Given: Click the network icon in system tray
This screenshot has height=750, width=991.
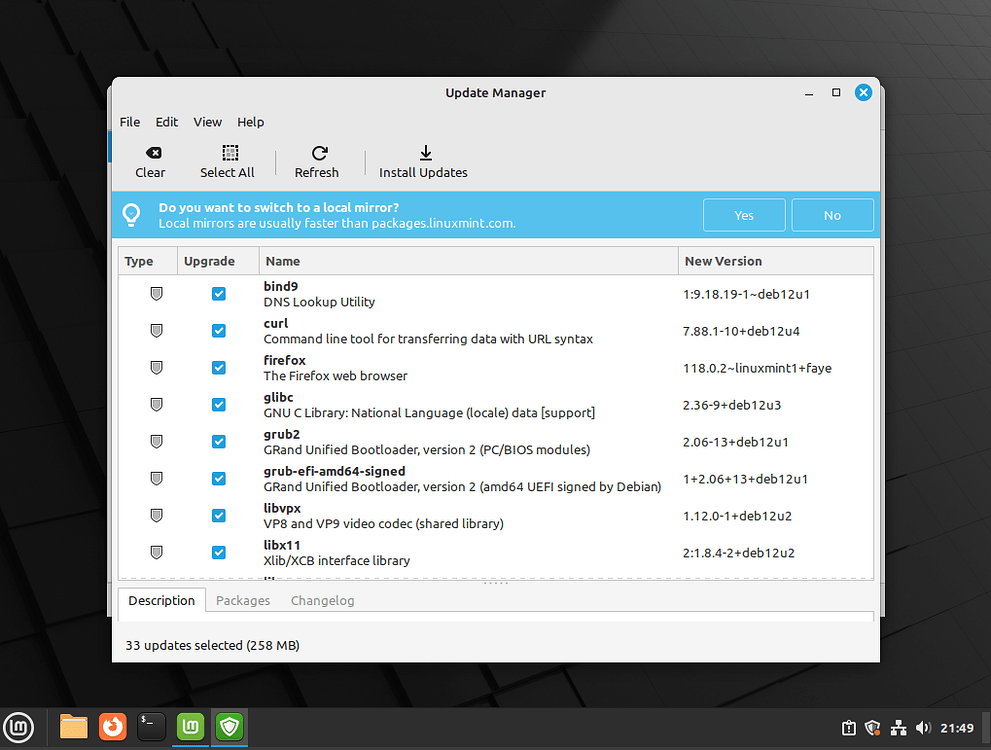Looking at the screenshot, I should pyautogui.click(x=898, y=728).
